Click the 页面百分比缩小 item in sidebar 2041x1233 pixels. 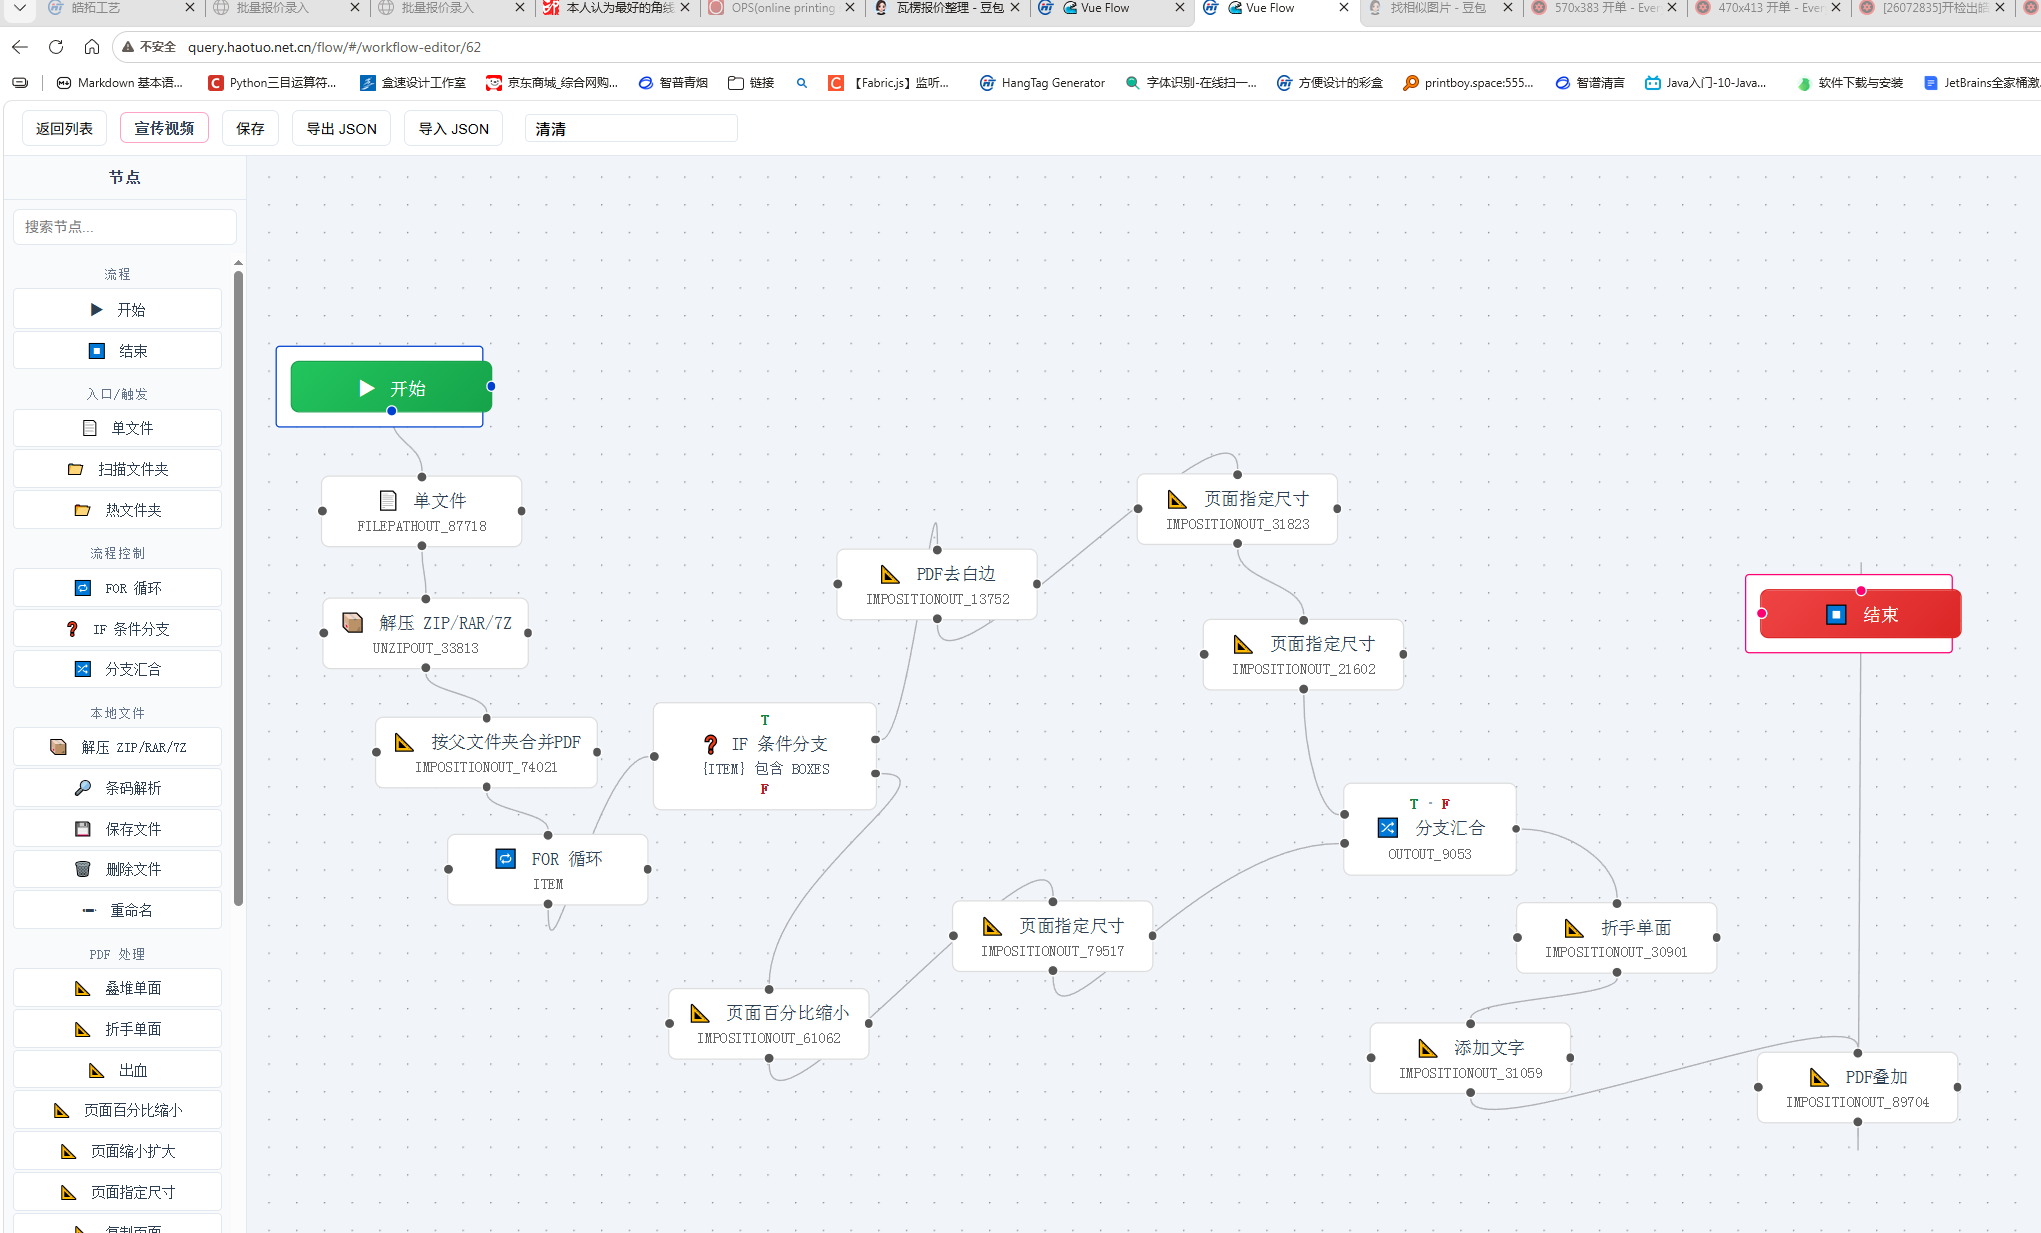[118, 1110]
